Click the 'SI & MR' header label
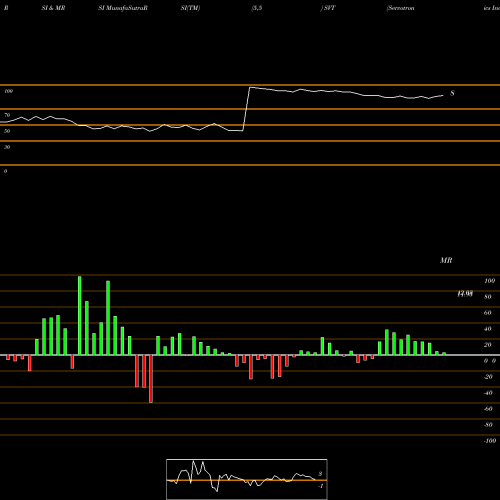This screenshot has width=500, height=500. pyautogui.click(x=53, y=8)
